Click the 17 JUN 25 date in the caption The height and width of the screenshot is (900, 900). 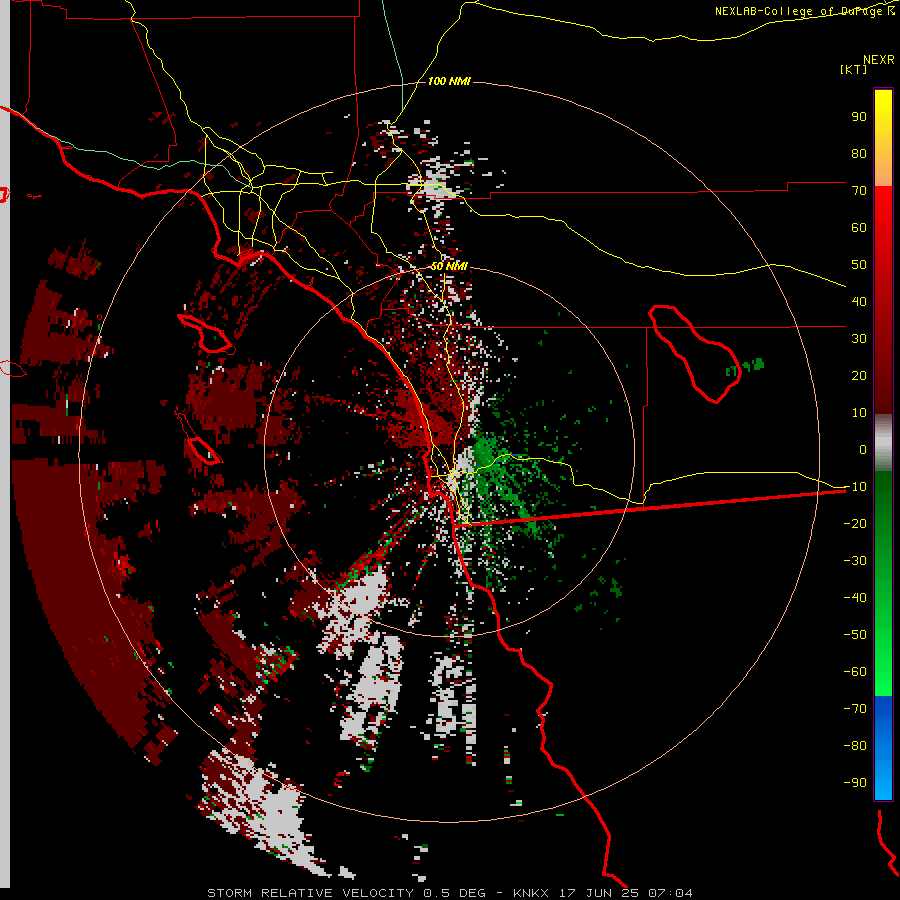[599, 893]
